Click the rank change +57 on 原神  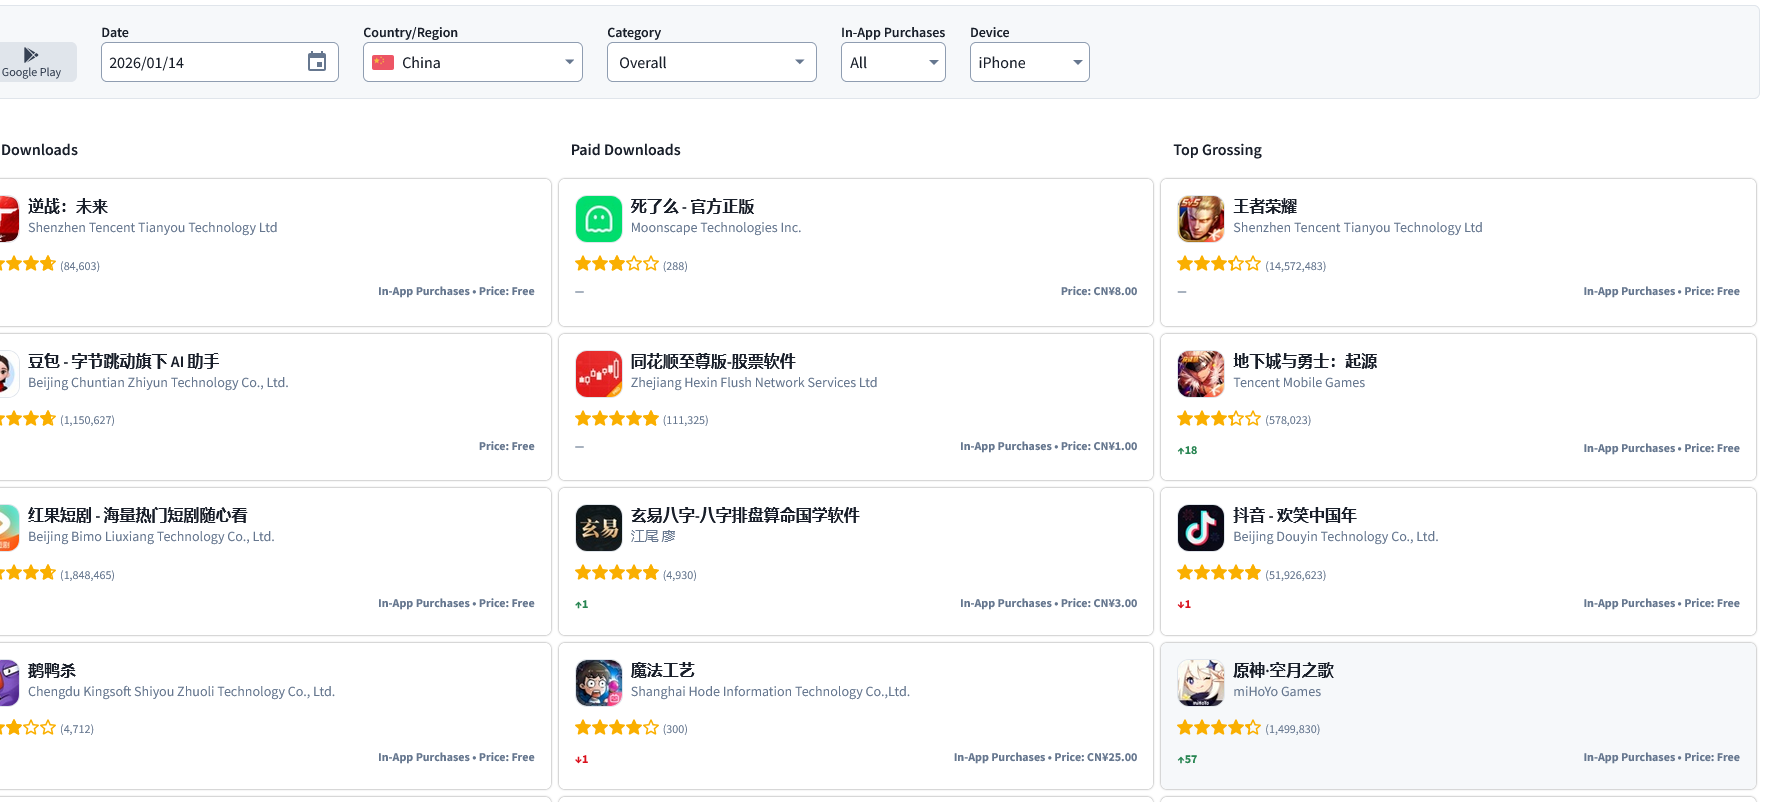(1187, 760)
